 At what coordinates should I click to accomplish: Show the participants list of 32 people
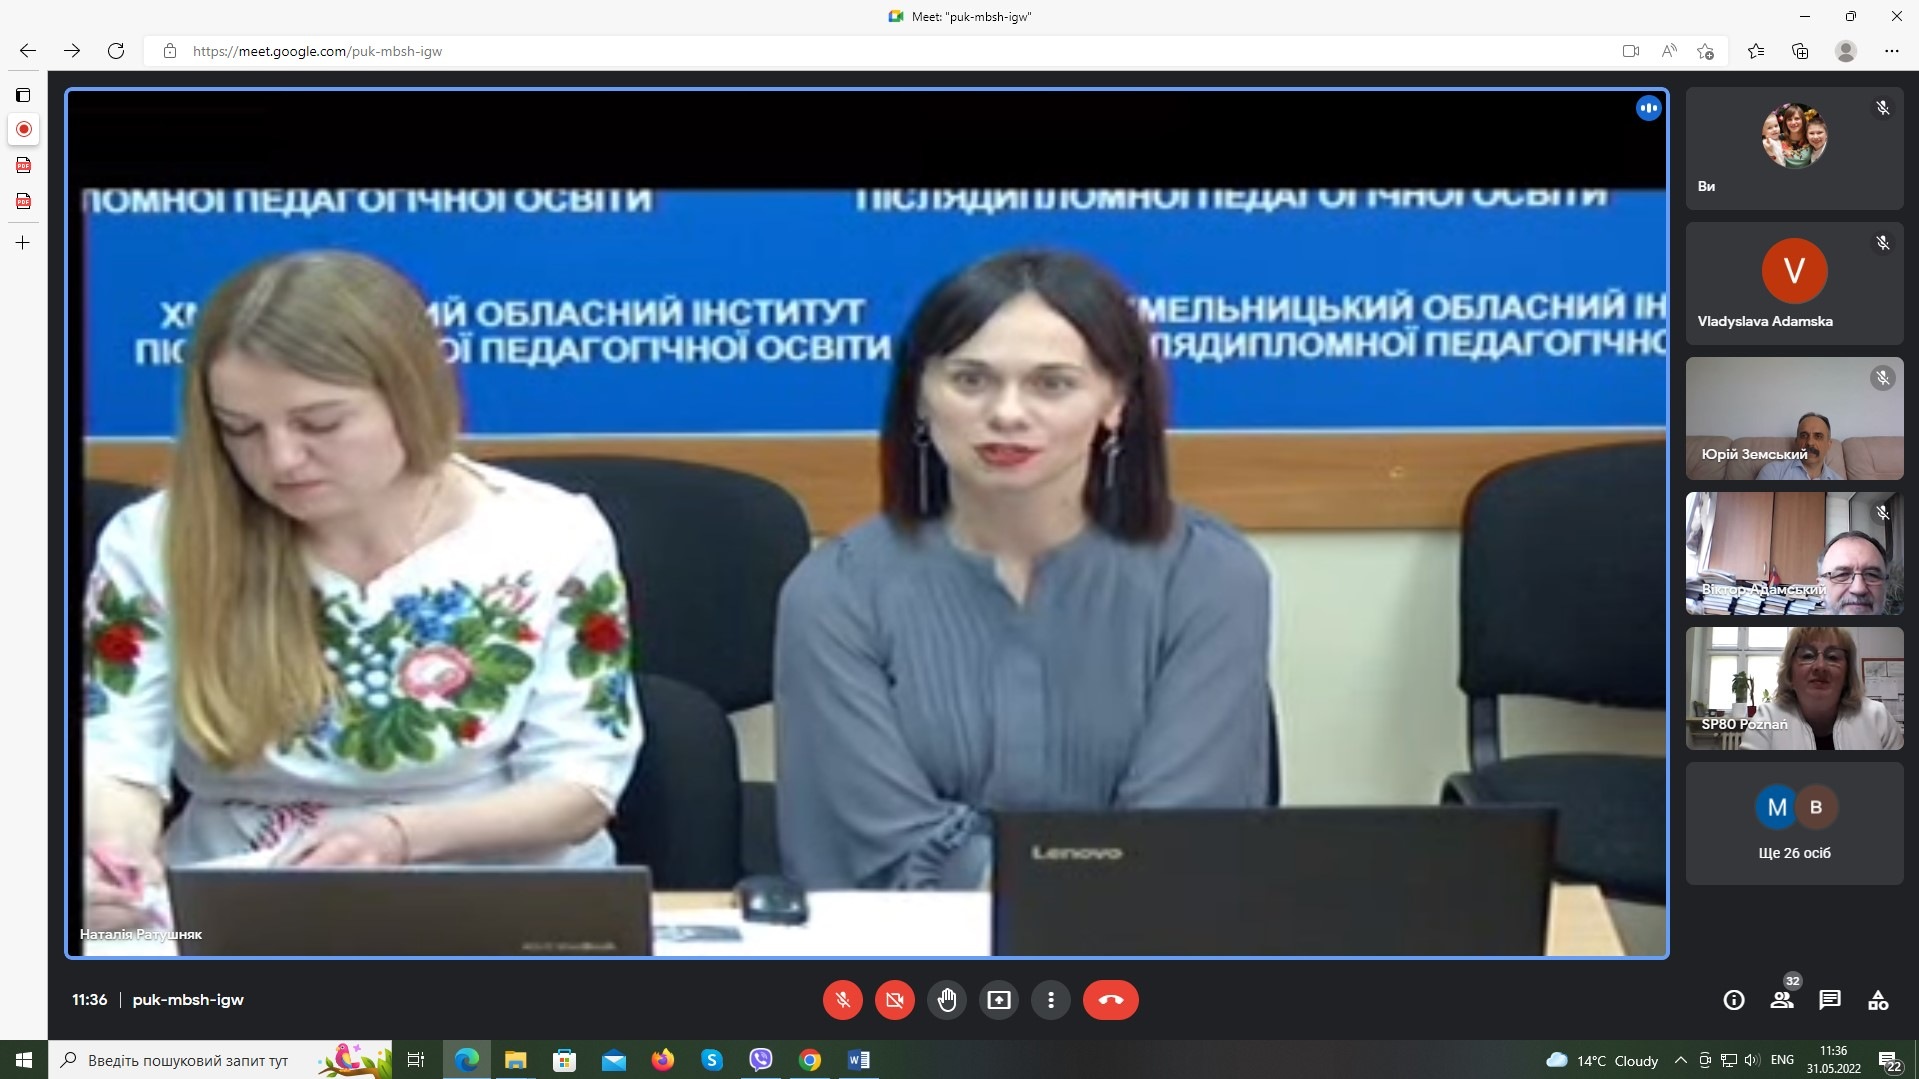pyautogui.click(x=1782, y=1000)
